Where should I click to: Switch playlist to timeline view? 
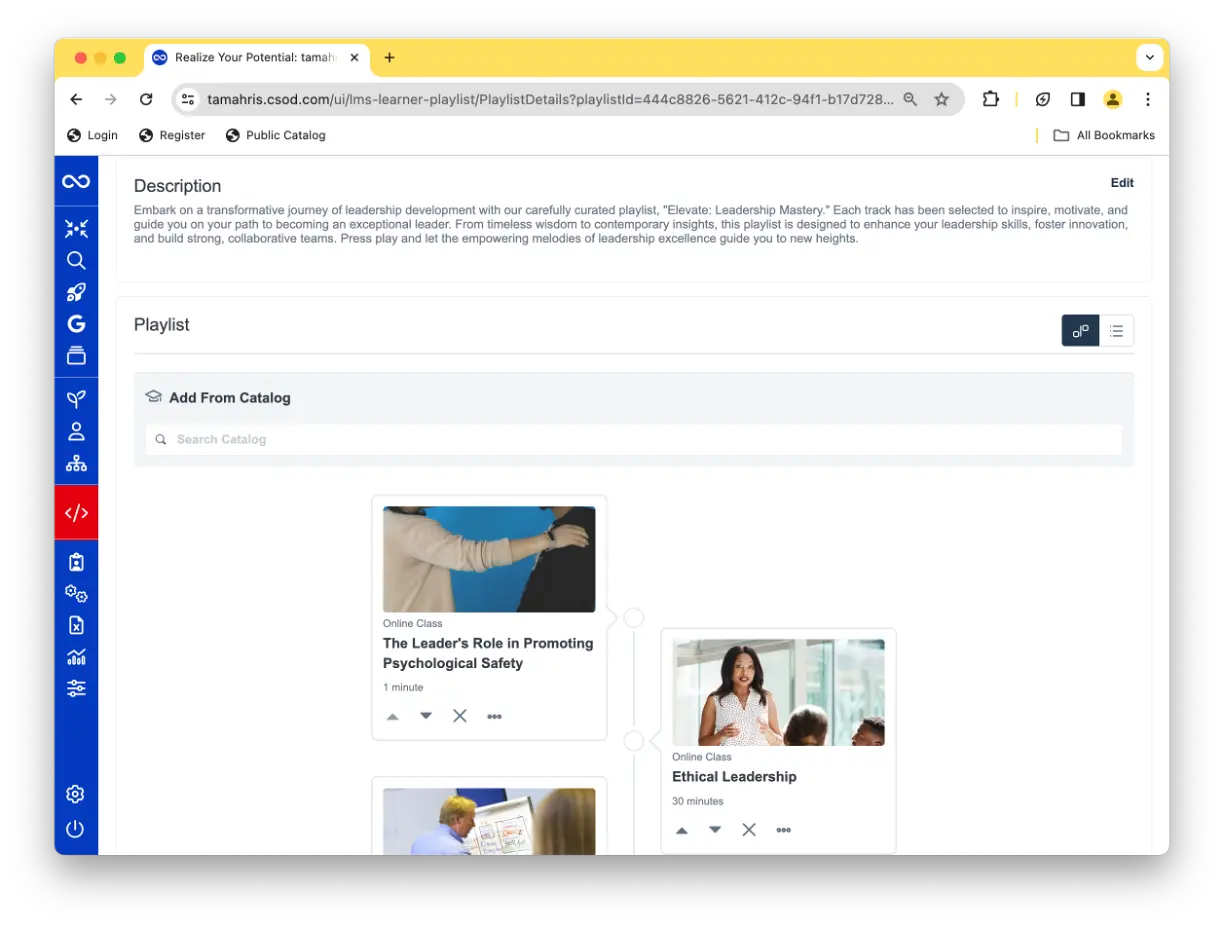1080,331
